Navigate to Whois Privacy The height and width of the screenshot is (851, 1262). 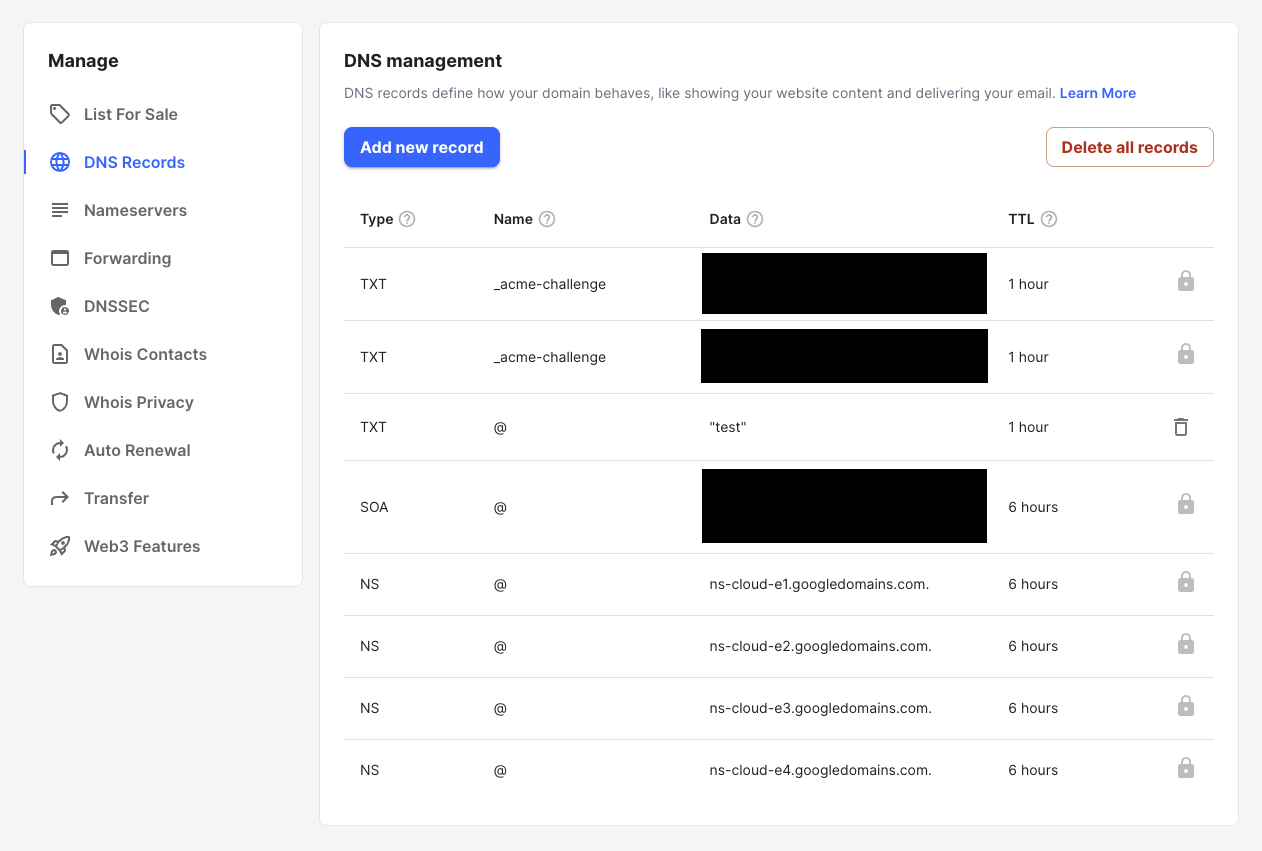[x=138, y=402]
